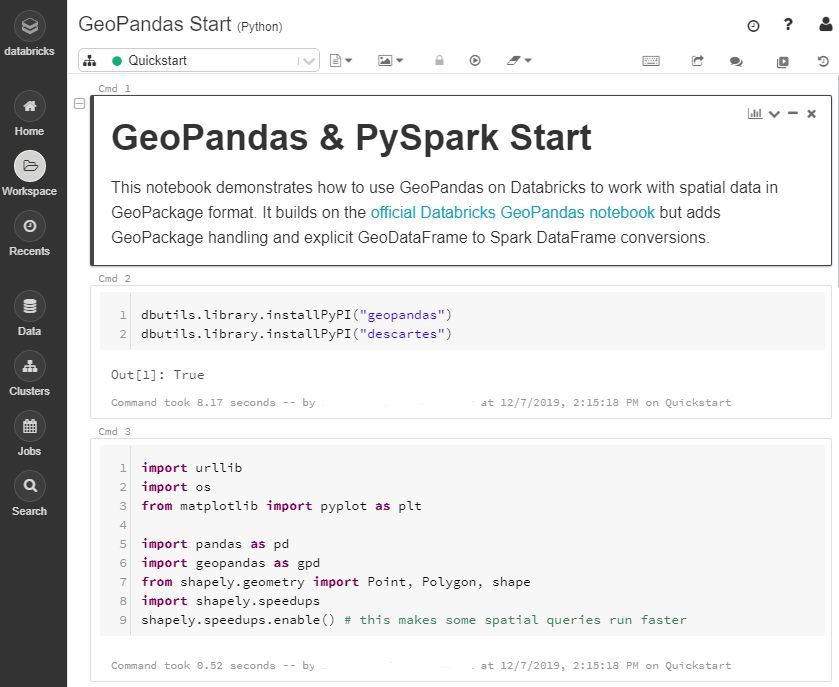This screenshot has width=839, height=687.
Task: Open the help question mark menu
Action: click(788, 25)
